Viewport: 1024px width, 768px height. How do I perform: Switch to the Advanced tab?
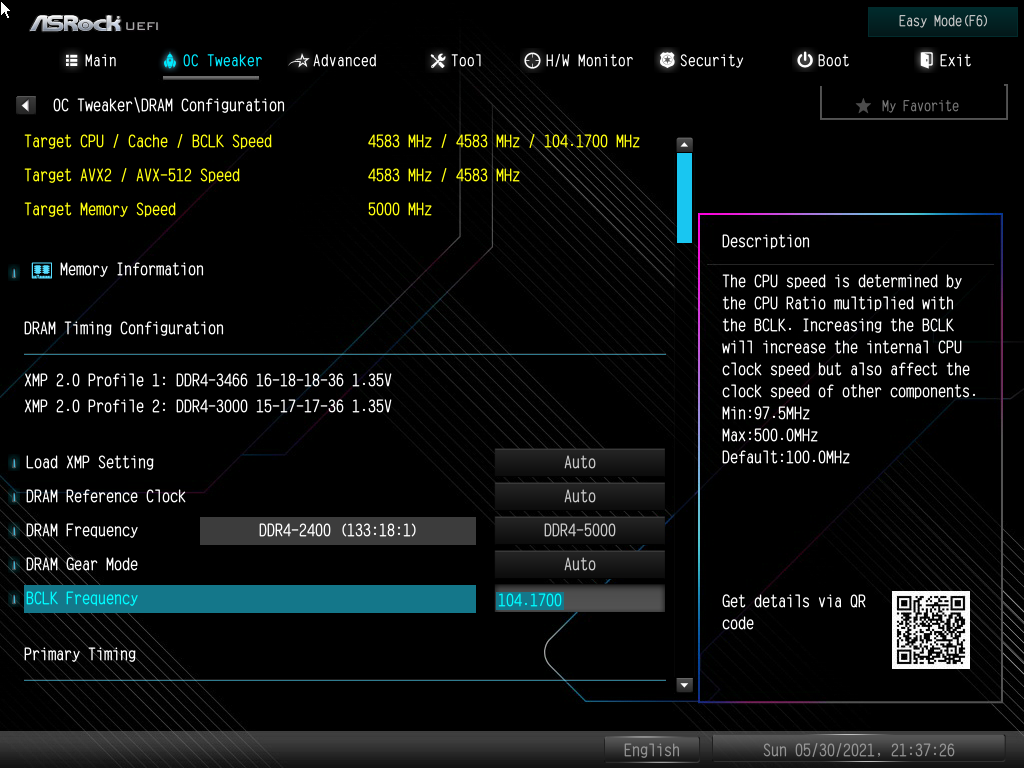coord(333,61)
